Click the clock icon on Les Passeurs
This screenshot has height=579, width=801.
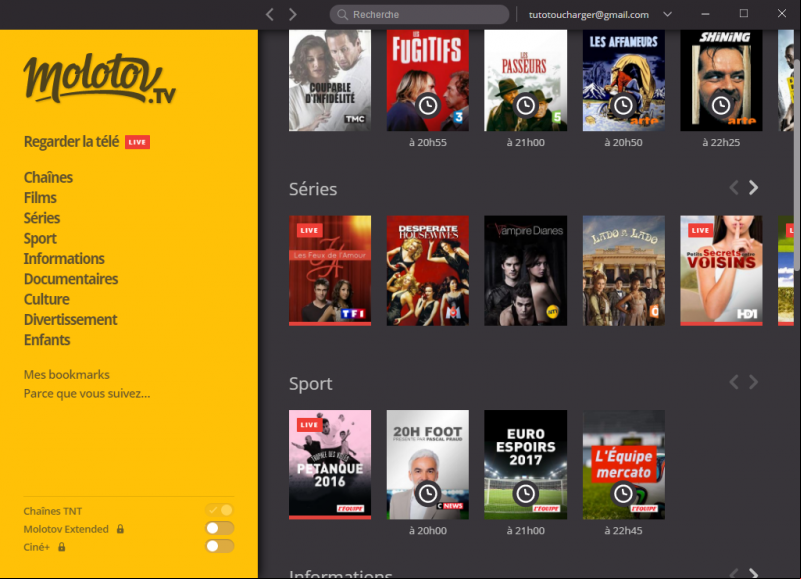(526, 105)
